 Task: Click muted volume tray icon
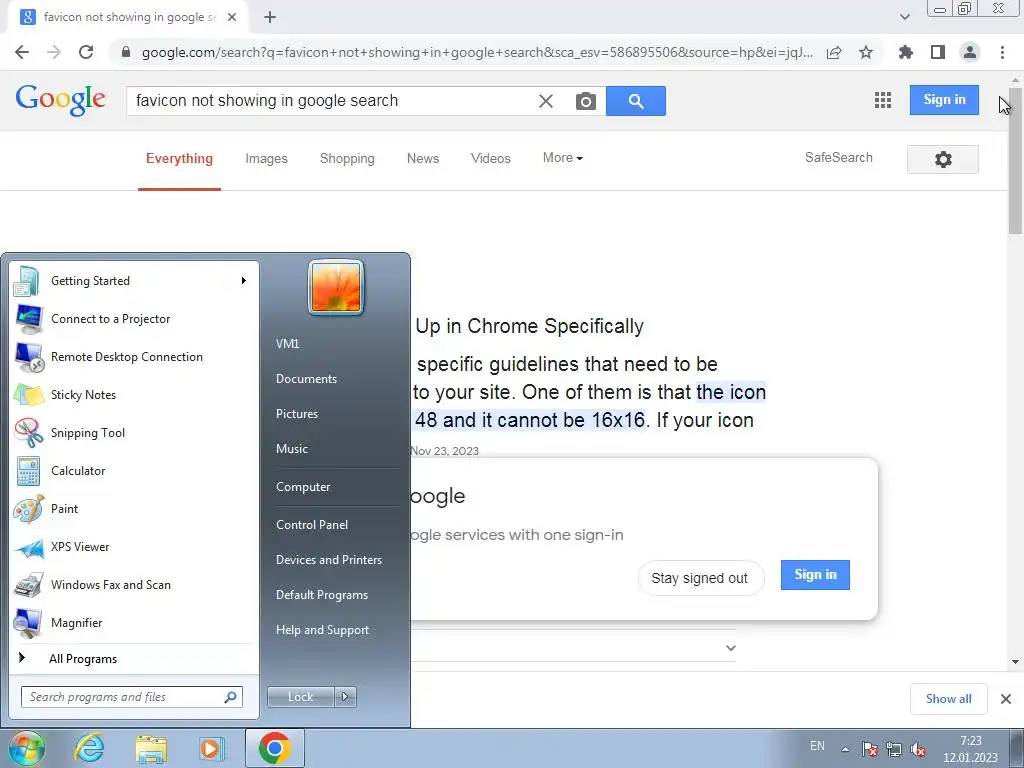click(918, 749)
